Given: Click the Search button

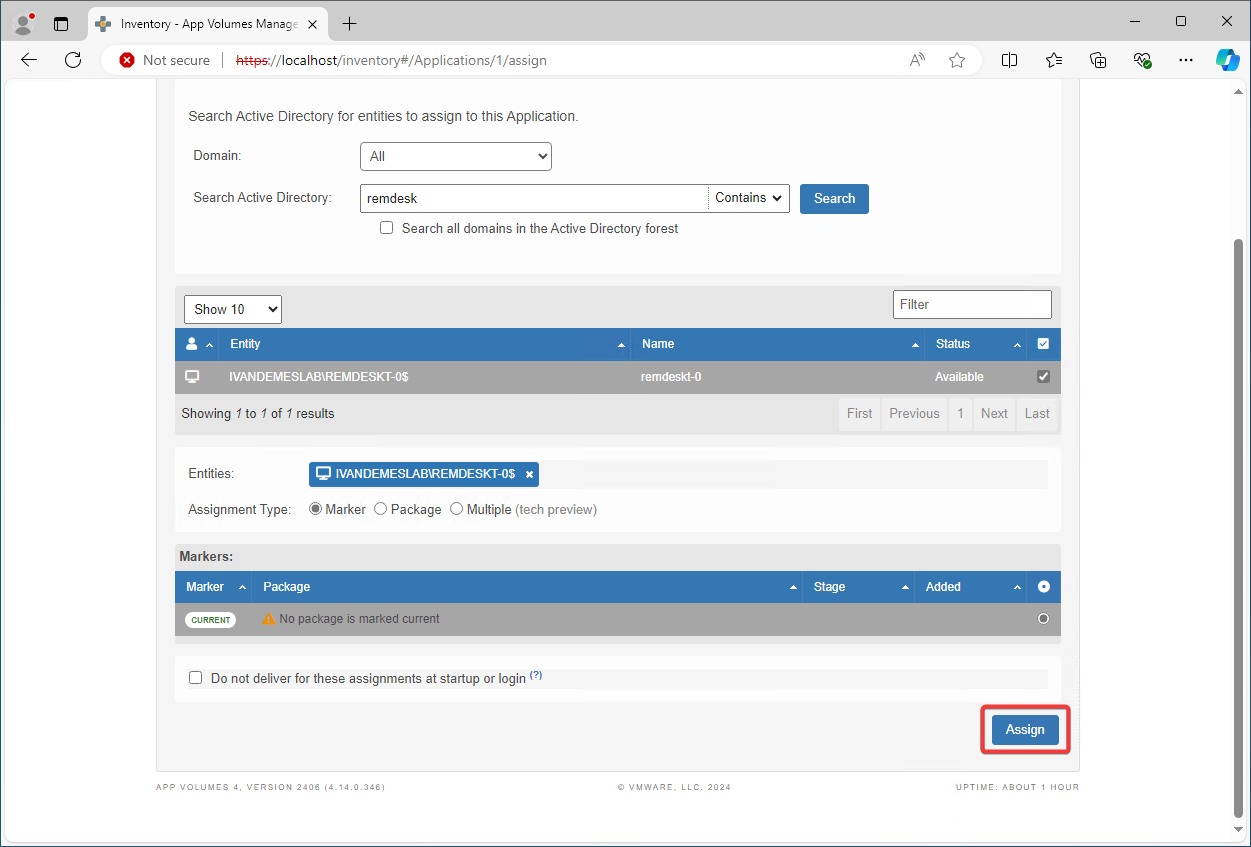Looking at the screenshot, I should [834, 198].
